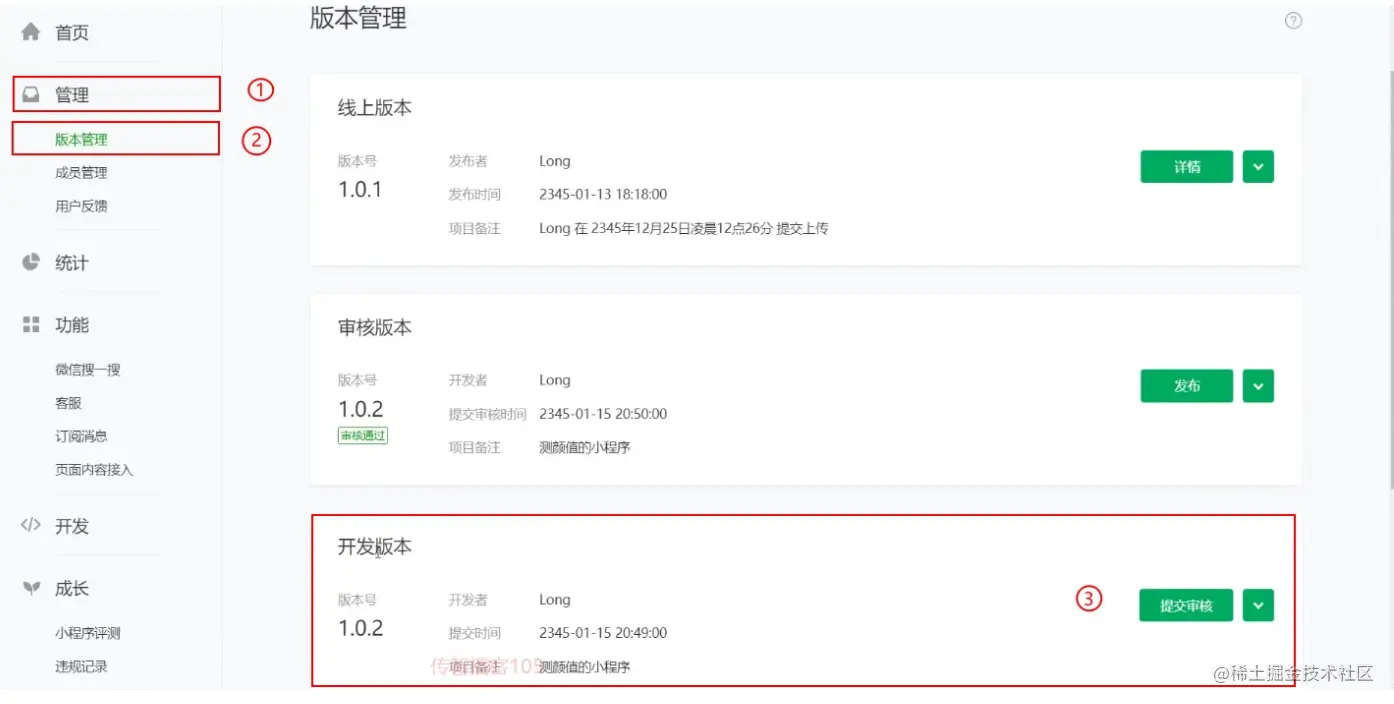Viewport: 1394px width, 704px height.
Task: Click the sprout icon beside 成长
Action: click(31, 589)
